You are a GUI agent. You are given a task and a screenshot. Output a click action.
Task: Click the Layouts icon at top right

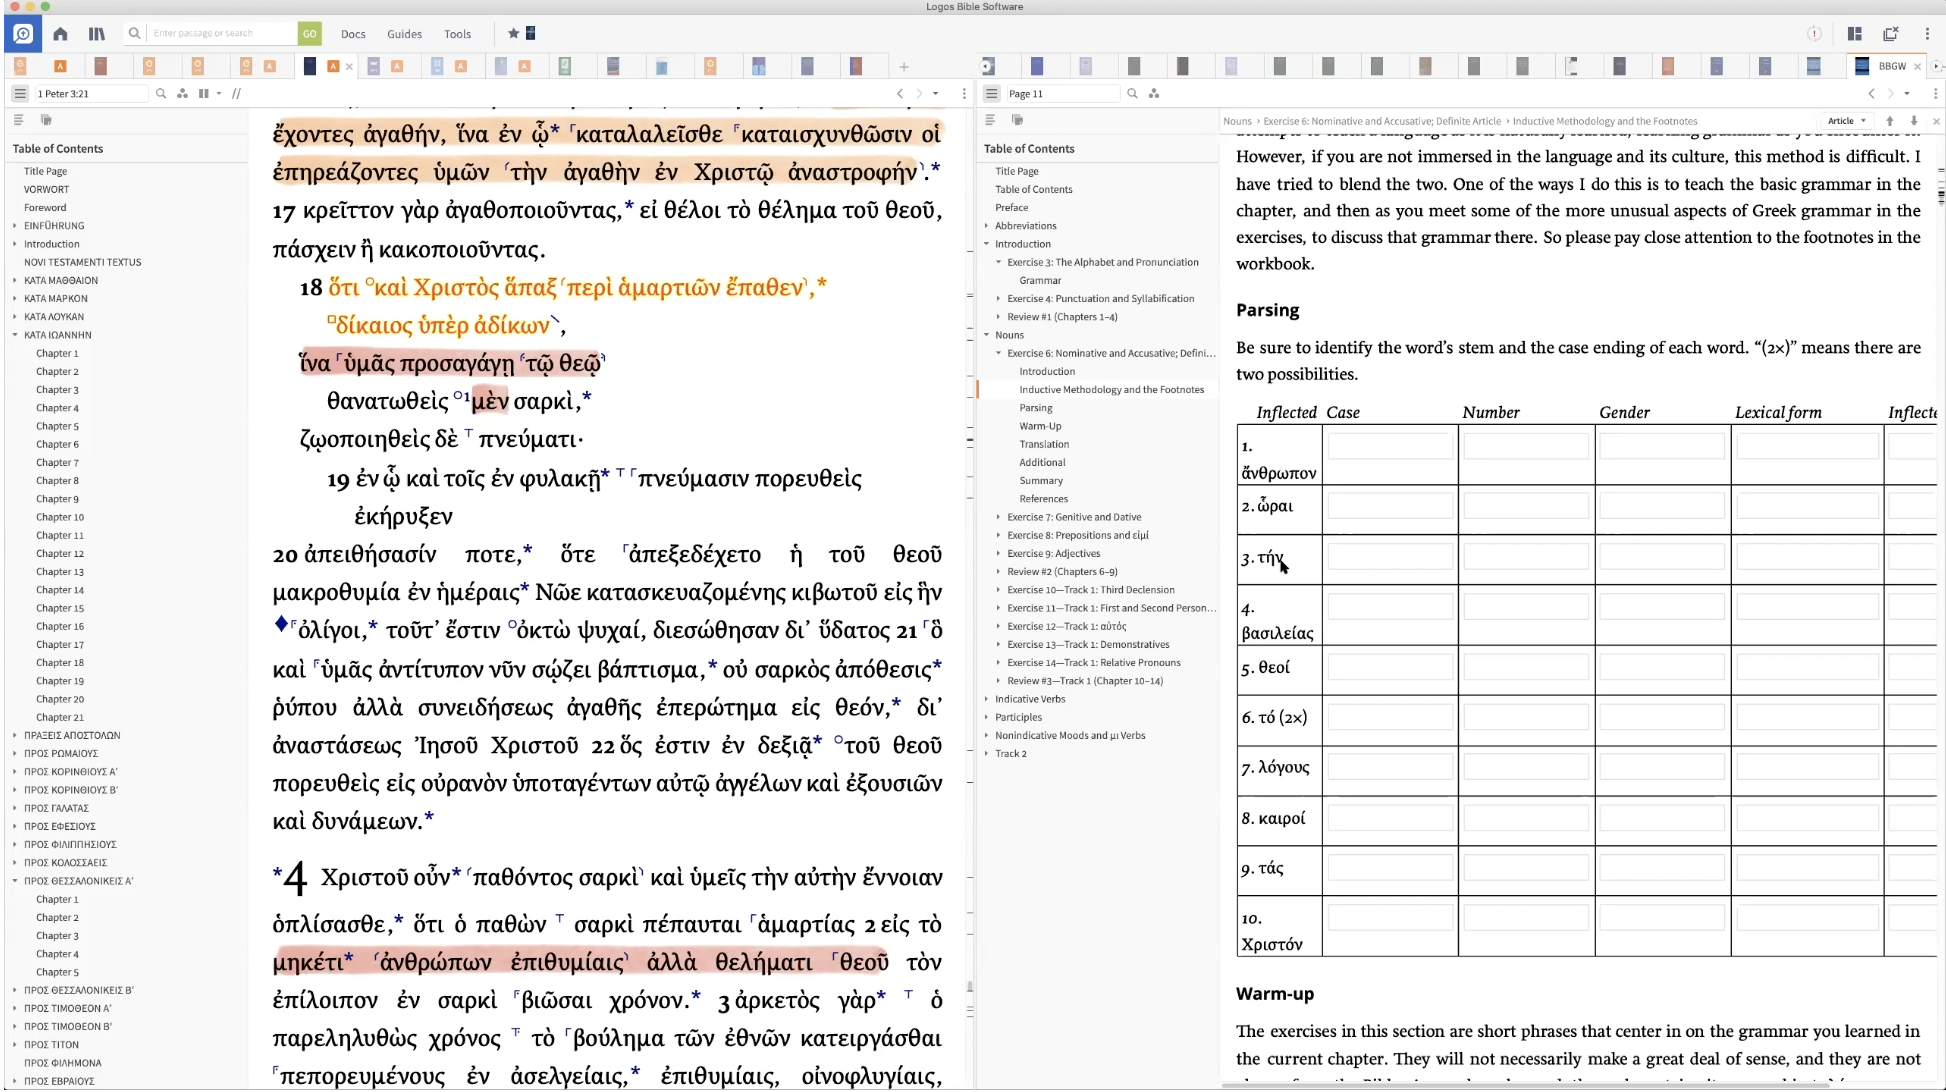(x=1854, y=33)
